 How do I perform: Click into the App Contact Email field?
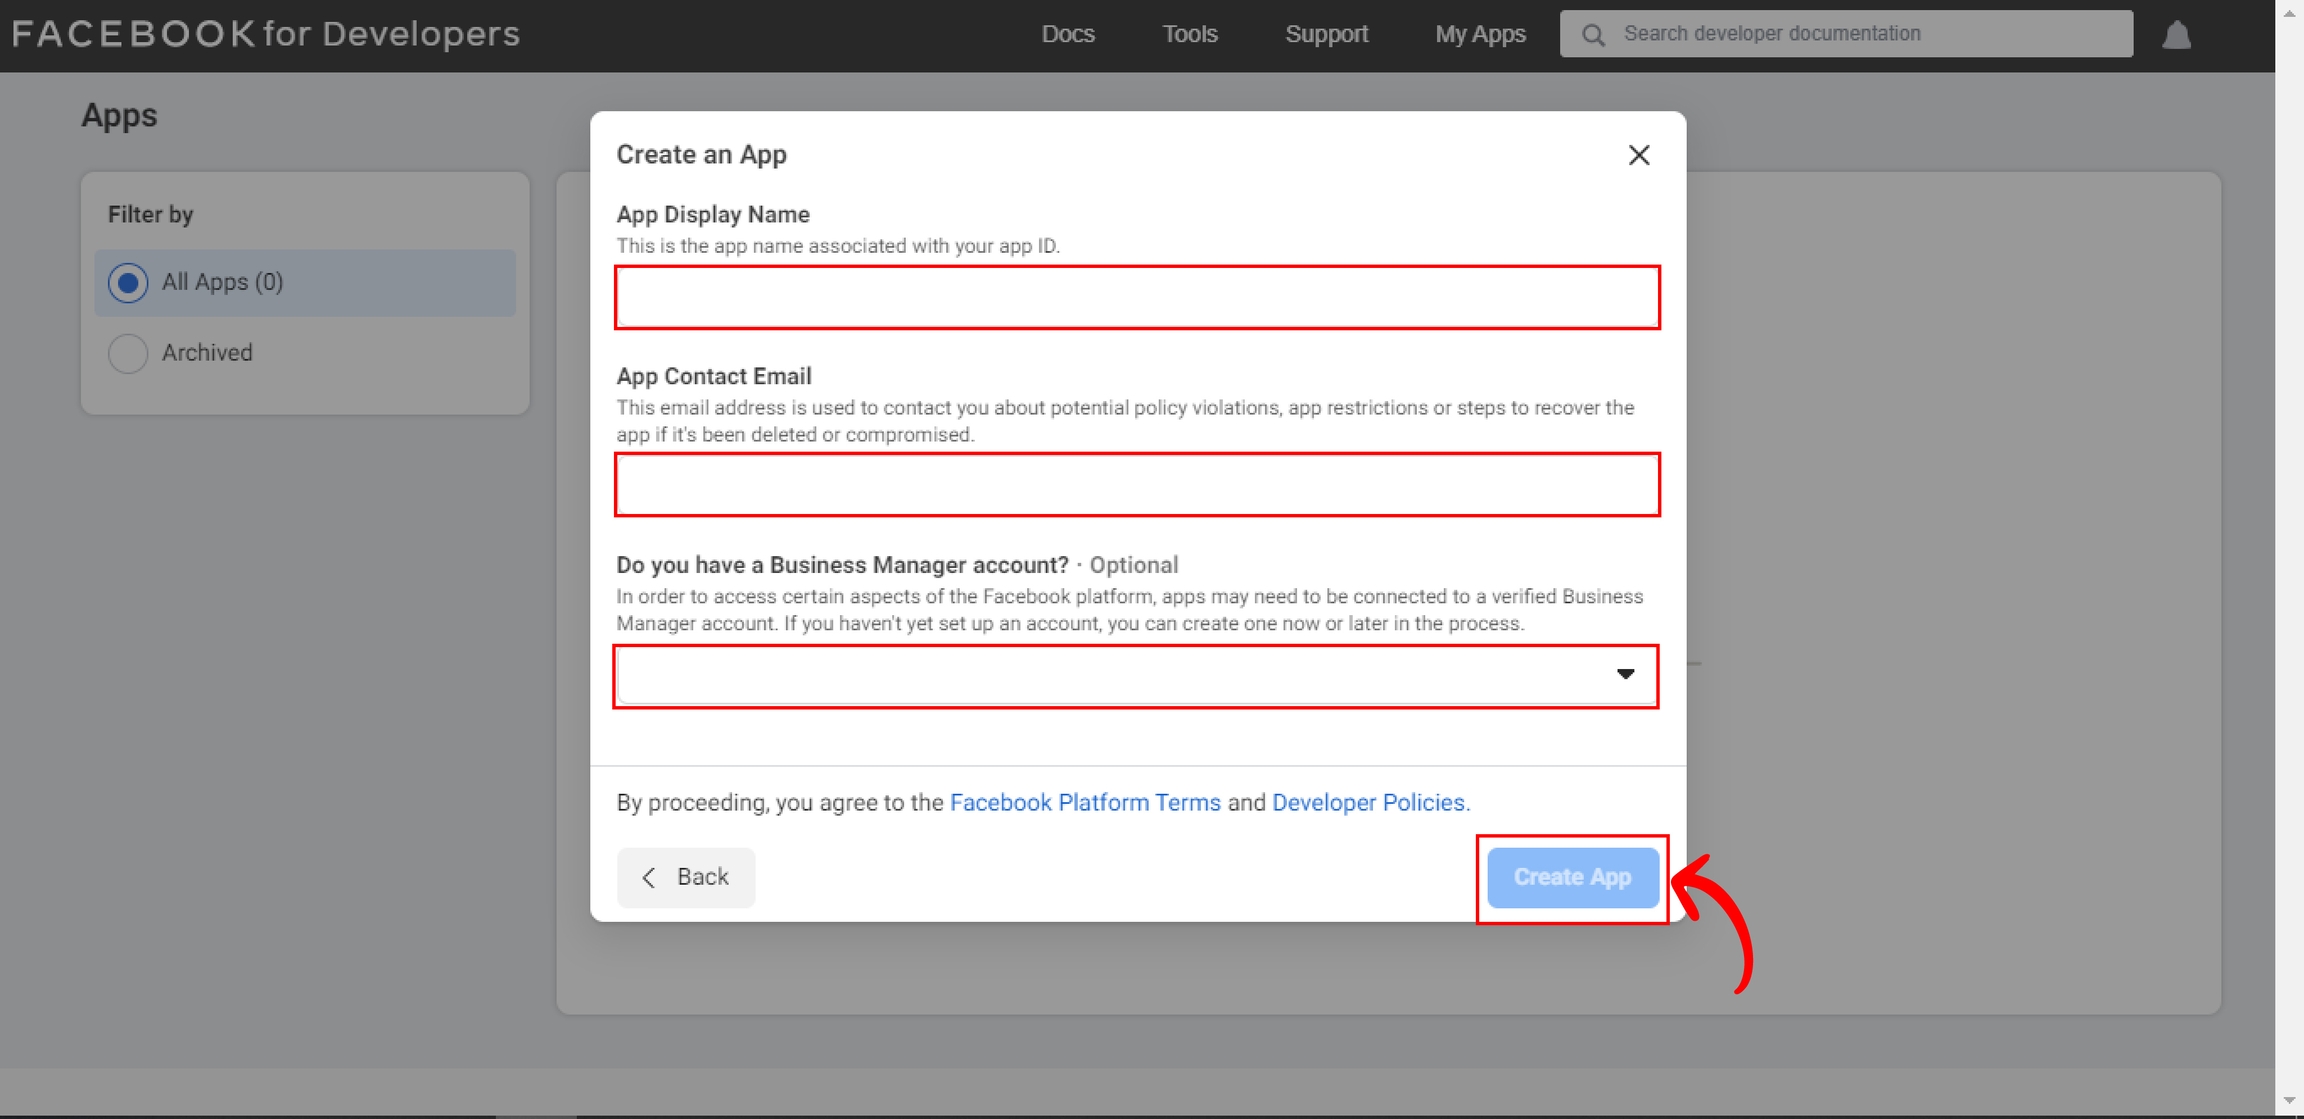pyautogui.click(x=1137, y=485)
